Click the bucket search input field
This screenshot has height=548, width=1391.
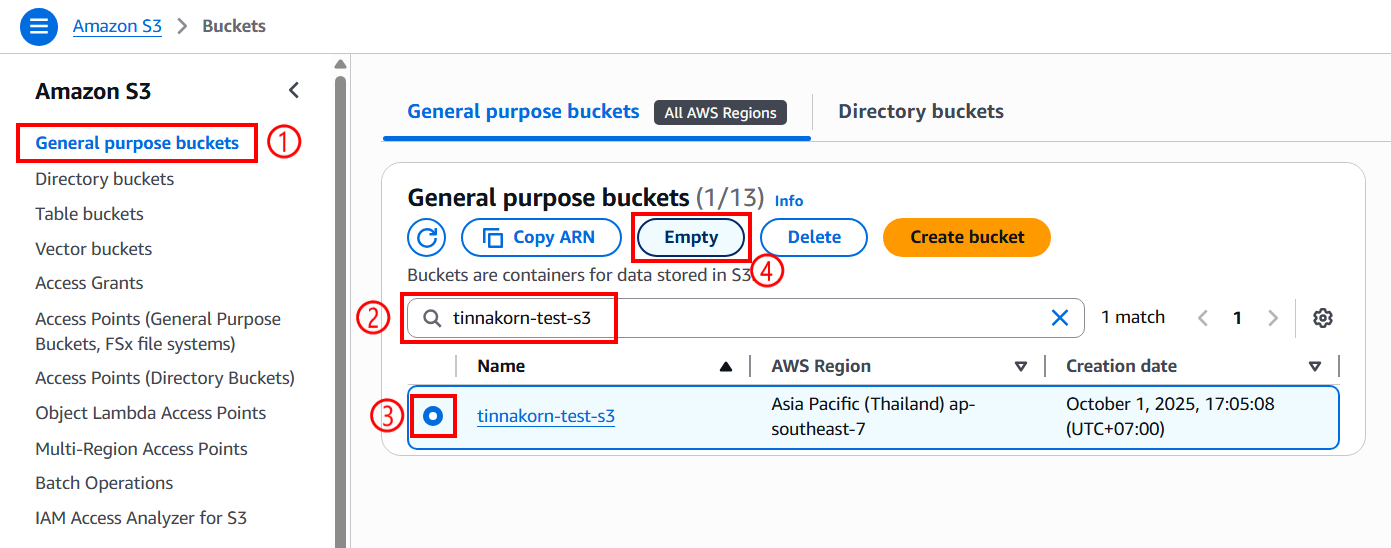click(x=740, y=318)
